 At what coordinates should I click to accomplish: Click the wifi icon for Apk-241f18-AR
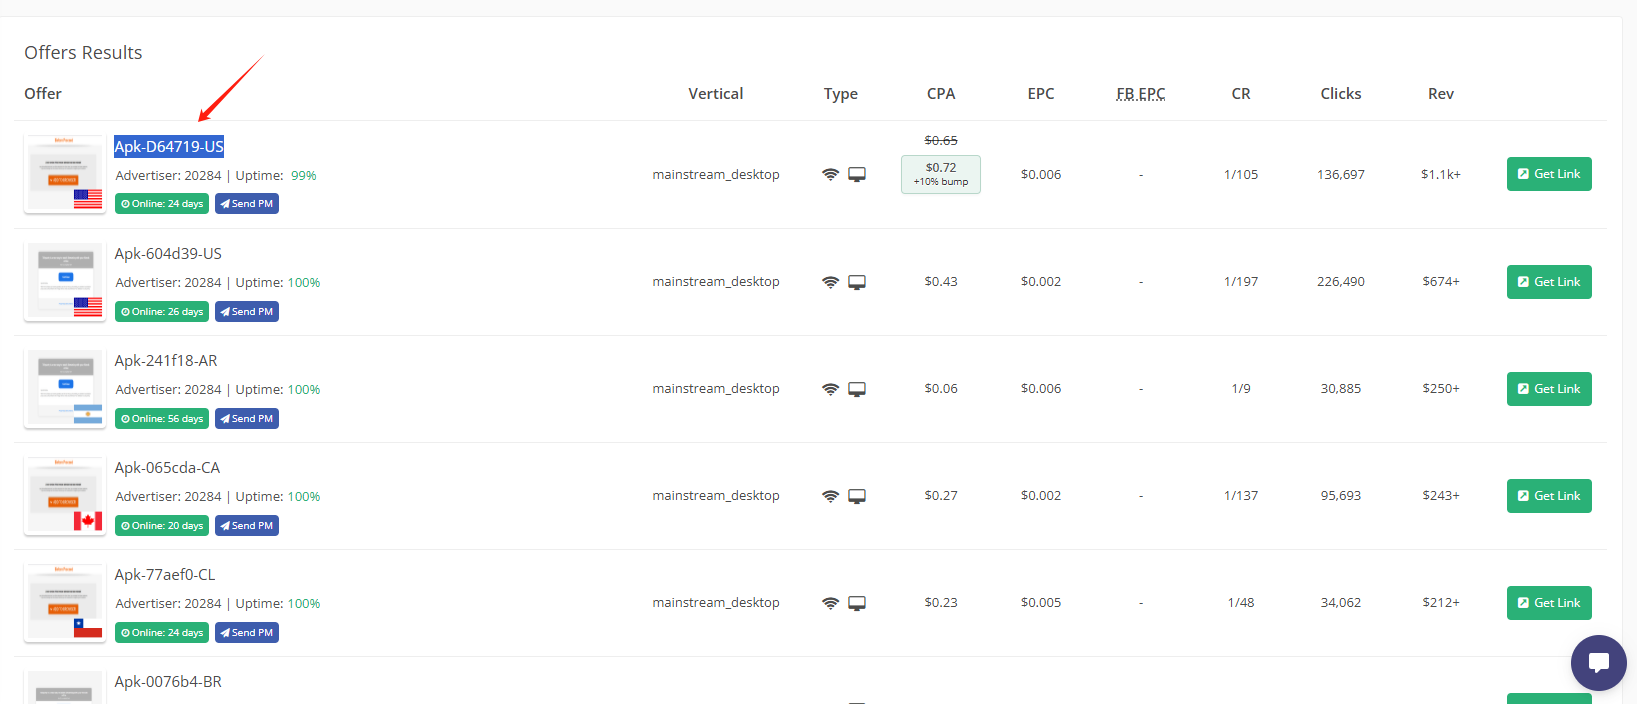pos(830,389)
